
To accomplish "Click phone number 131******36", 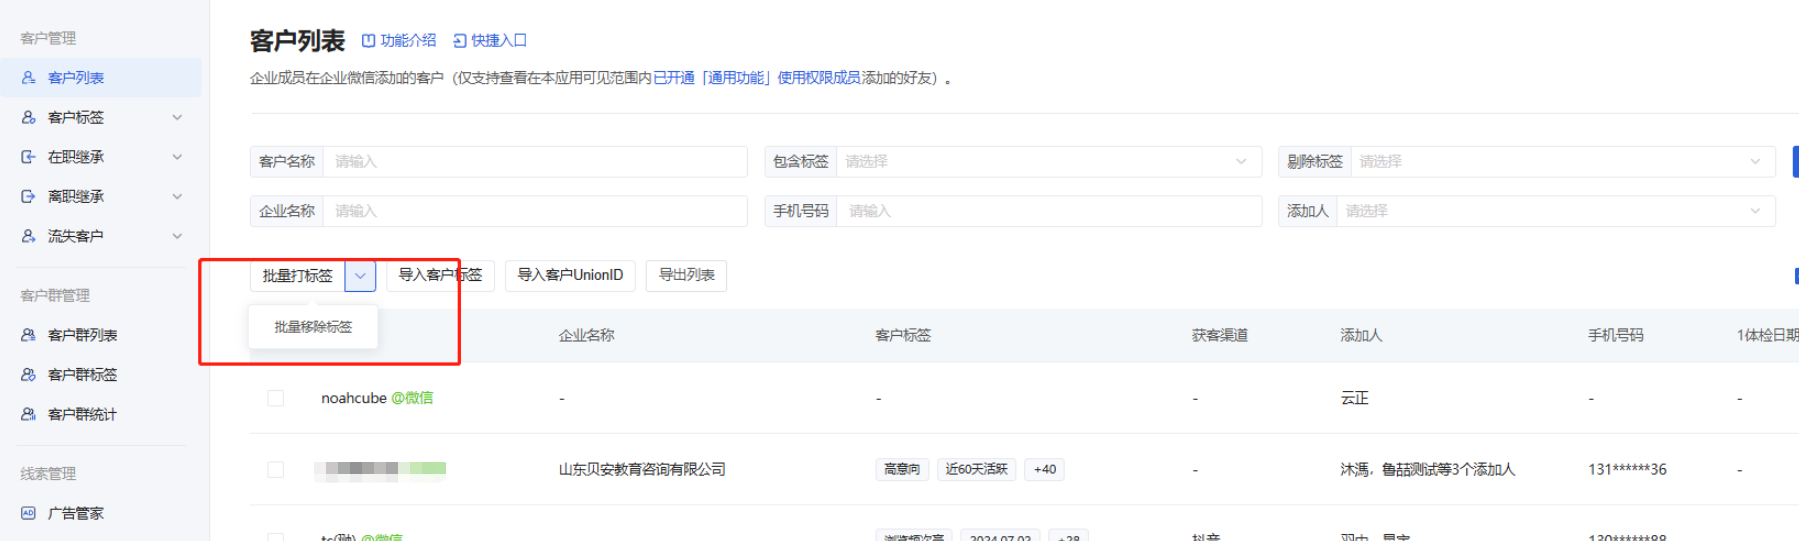I will [1627, 469].
